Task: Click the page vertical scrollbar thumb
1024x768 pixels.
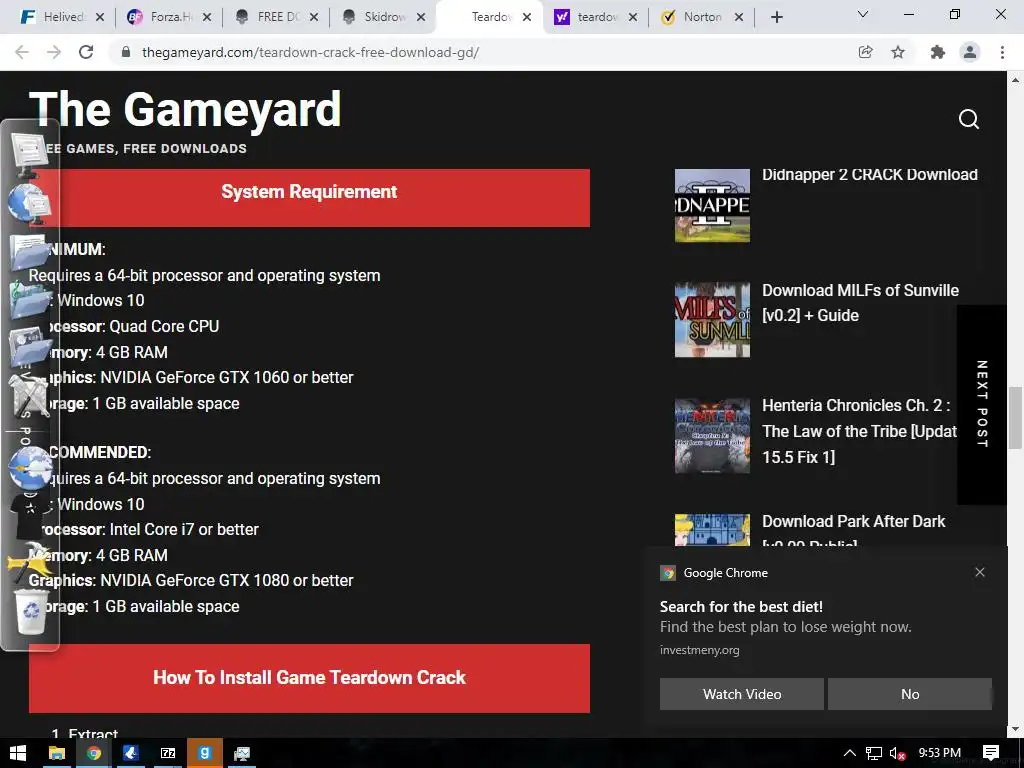Action: [1015, 418]
